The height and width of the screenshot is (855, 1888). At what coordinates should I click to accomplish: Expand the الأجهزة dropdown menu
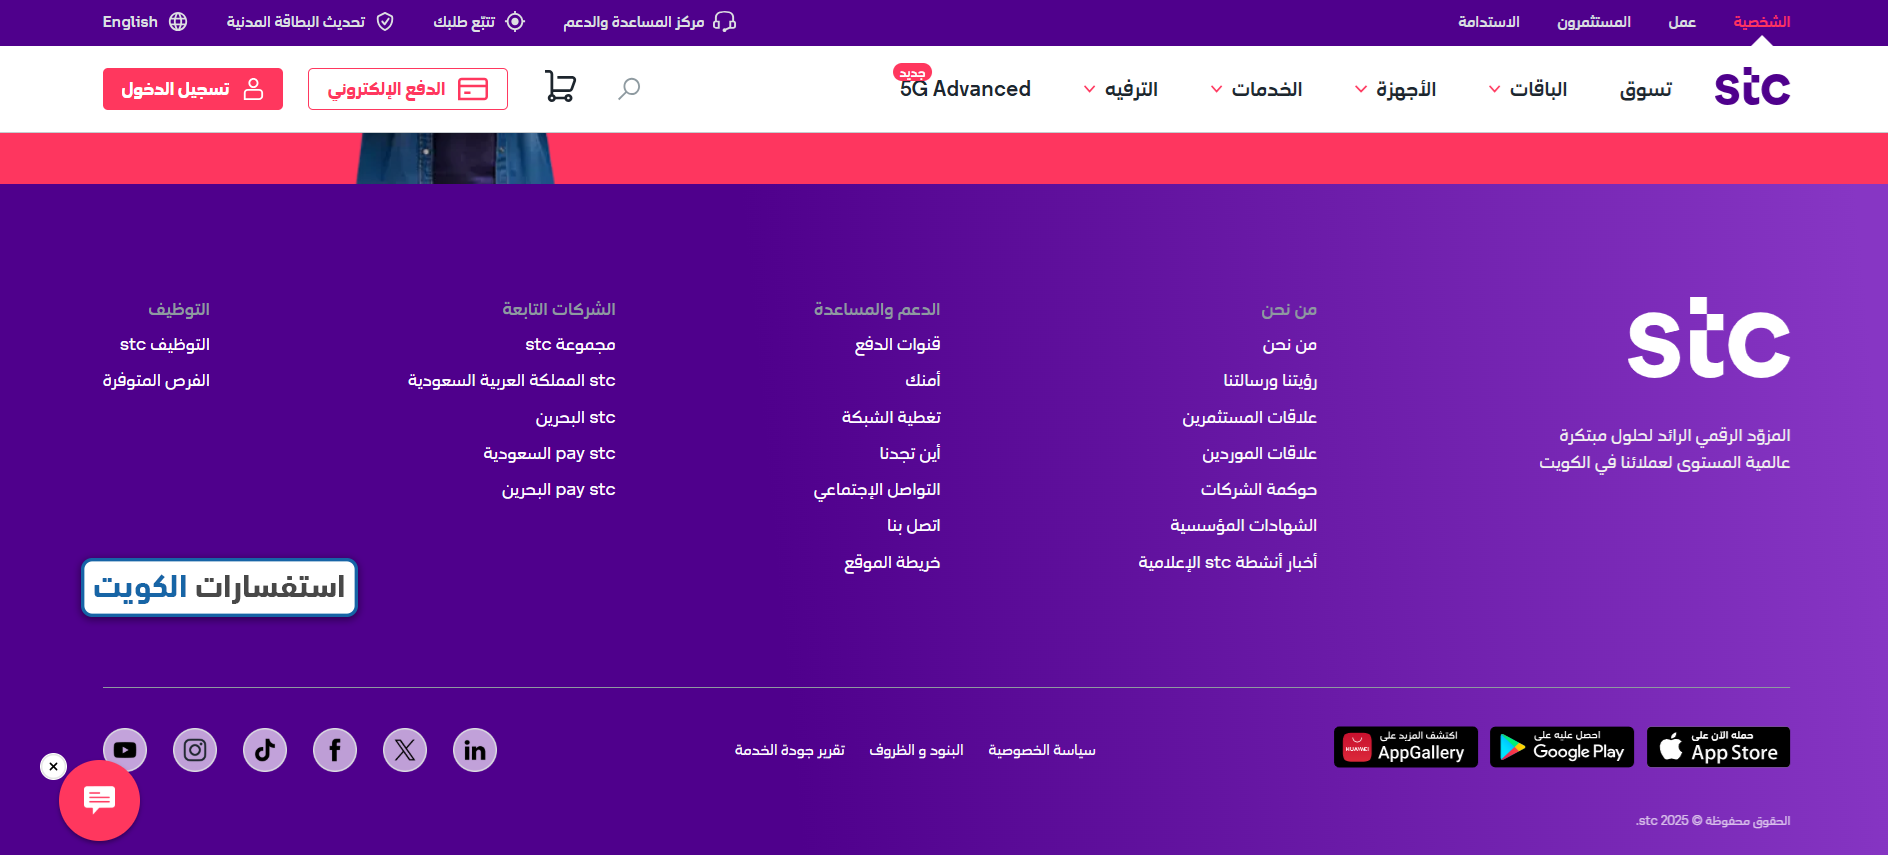pyautogui.click(x=1395, y=89)
